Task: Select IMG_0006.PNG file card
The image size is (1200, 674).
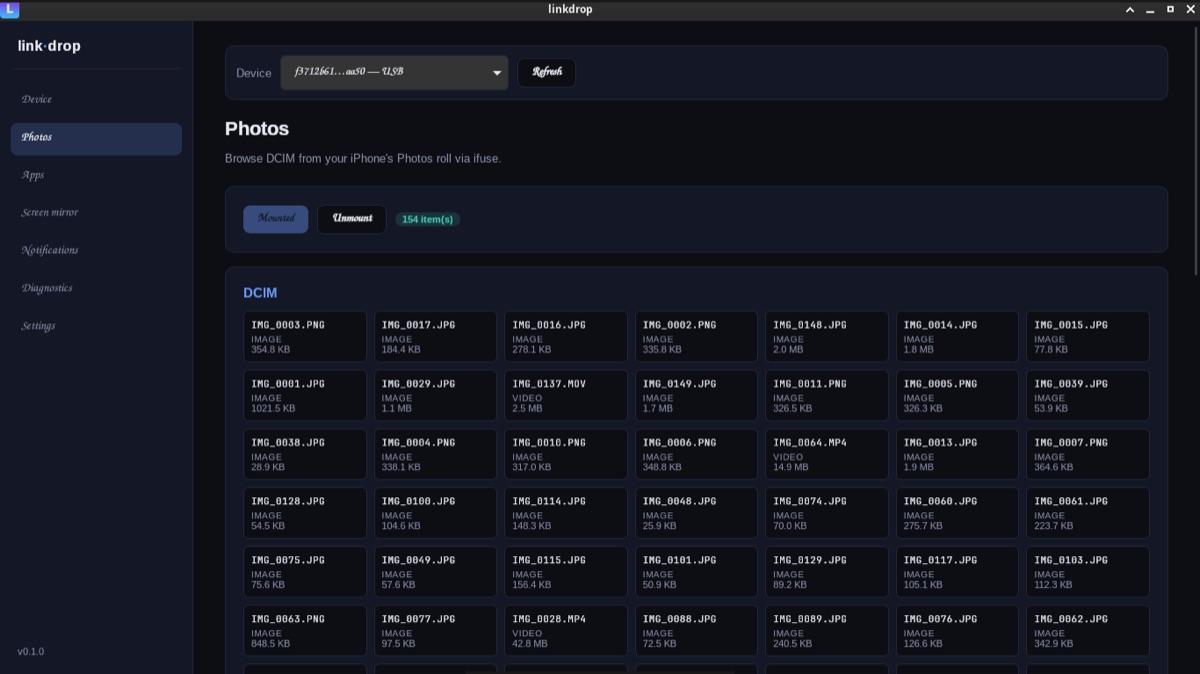Action: pyautogui.click(x=696, y=455)
